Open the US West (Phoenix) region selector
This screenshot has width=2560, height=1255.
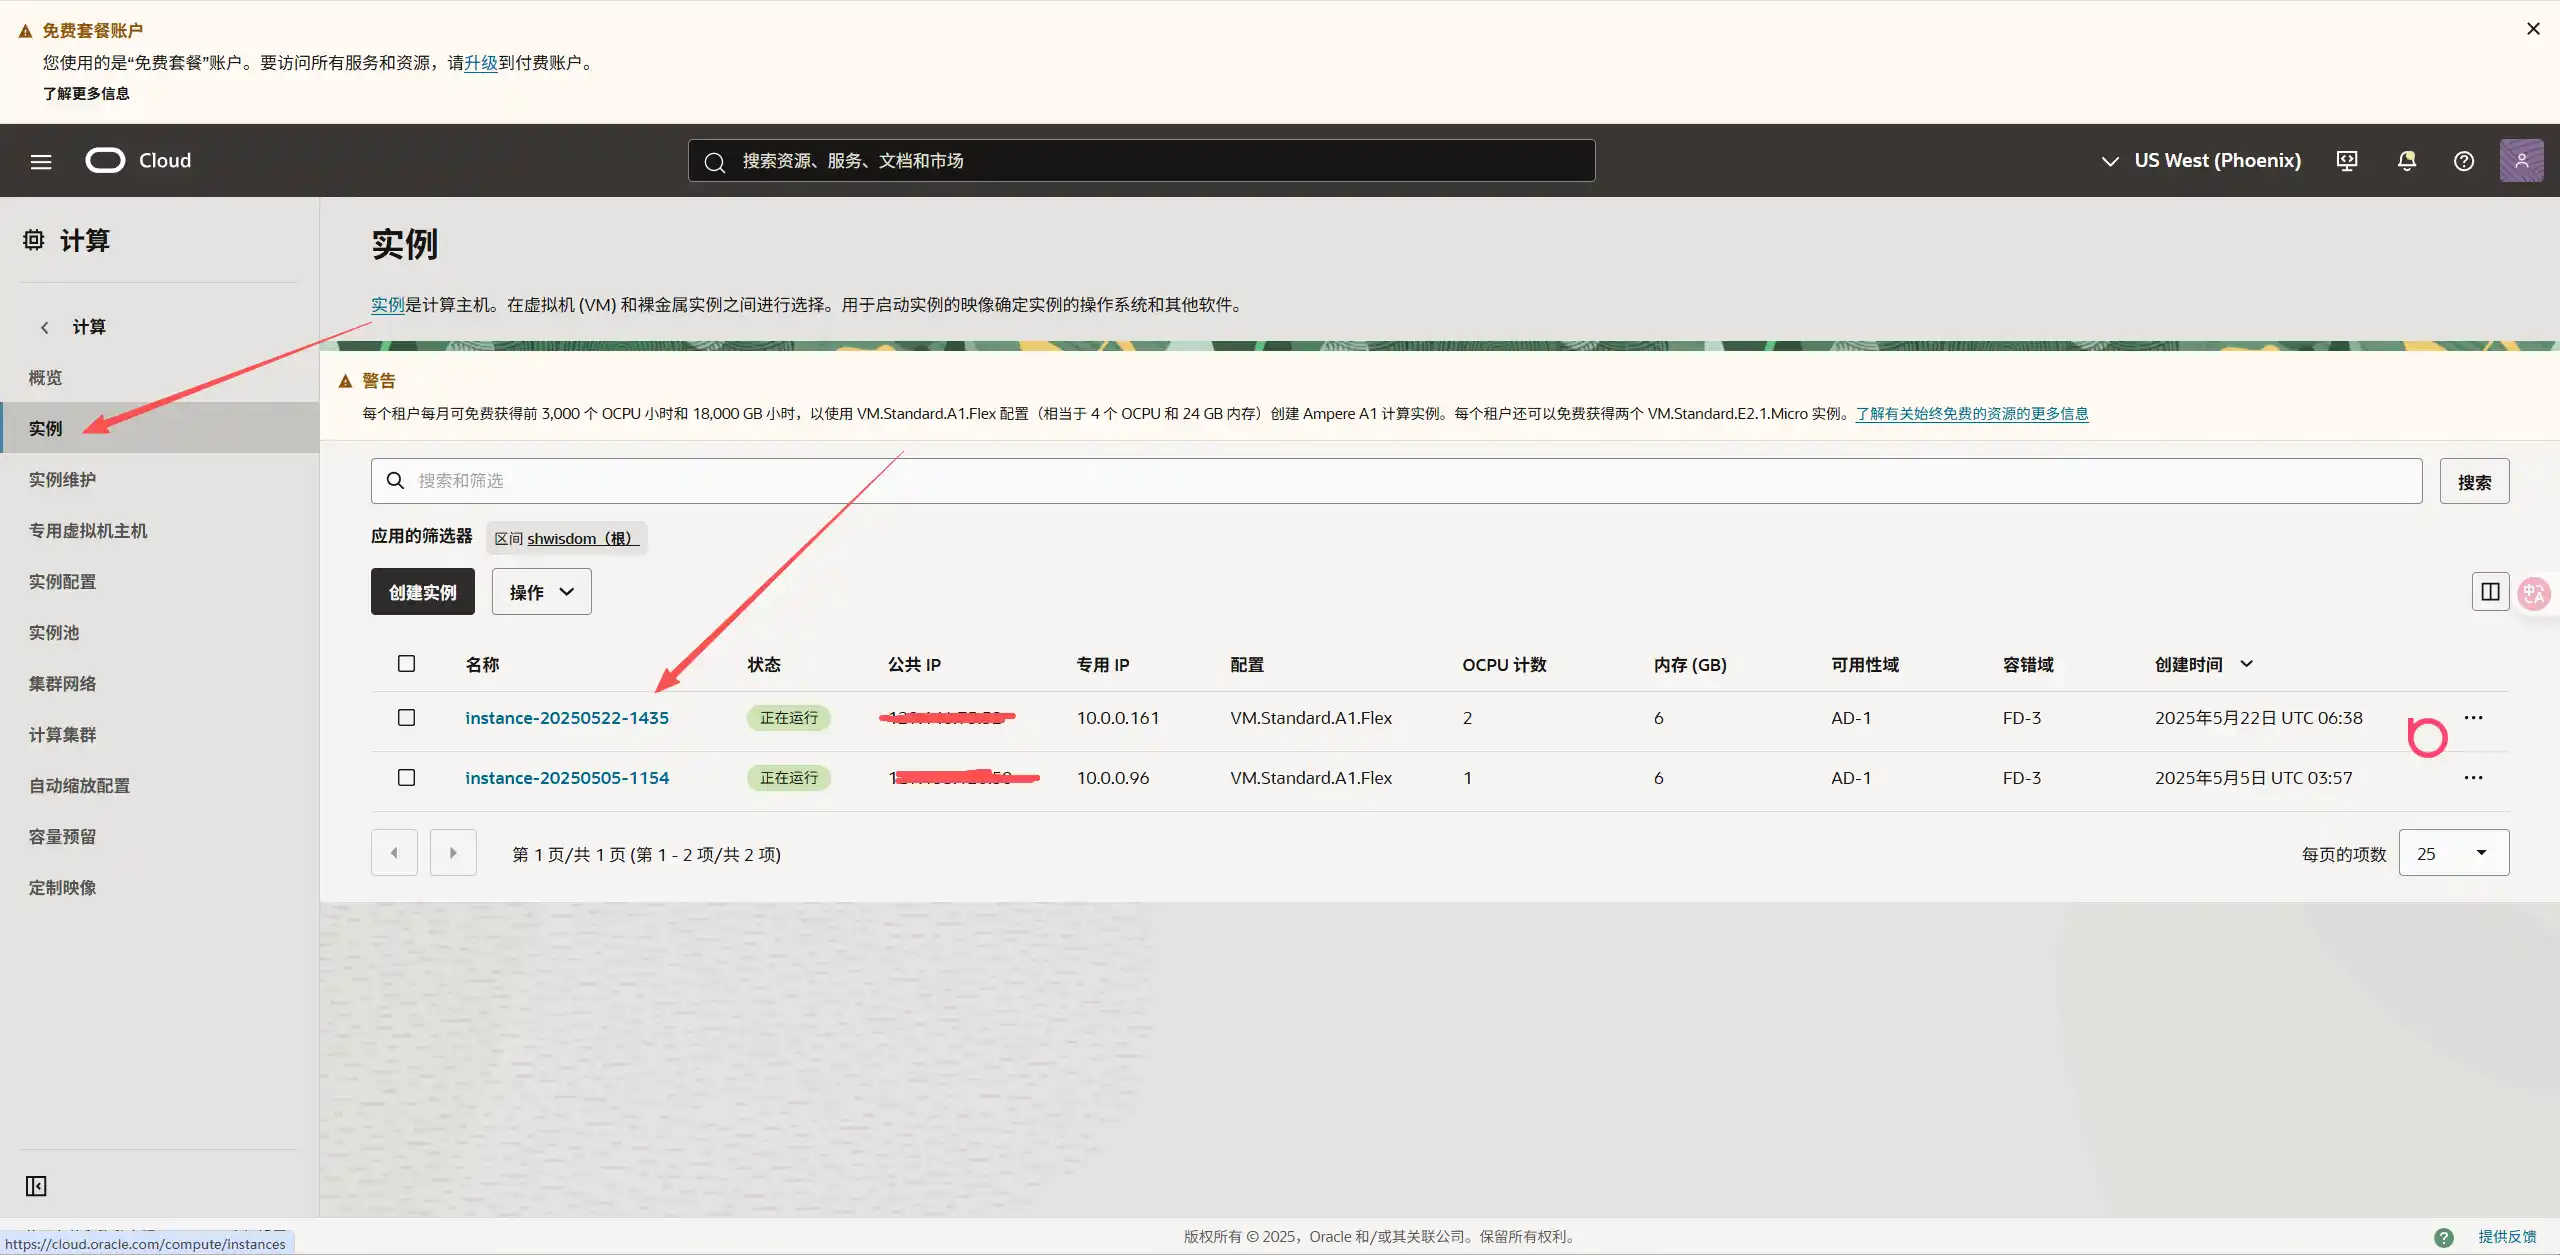click(2200, 161)
